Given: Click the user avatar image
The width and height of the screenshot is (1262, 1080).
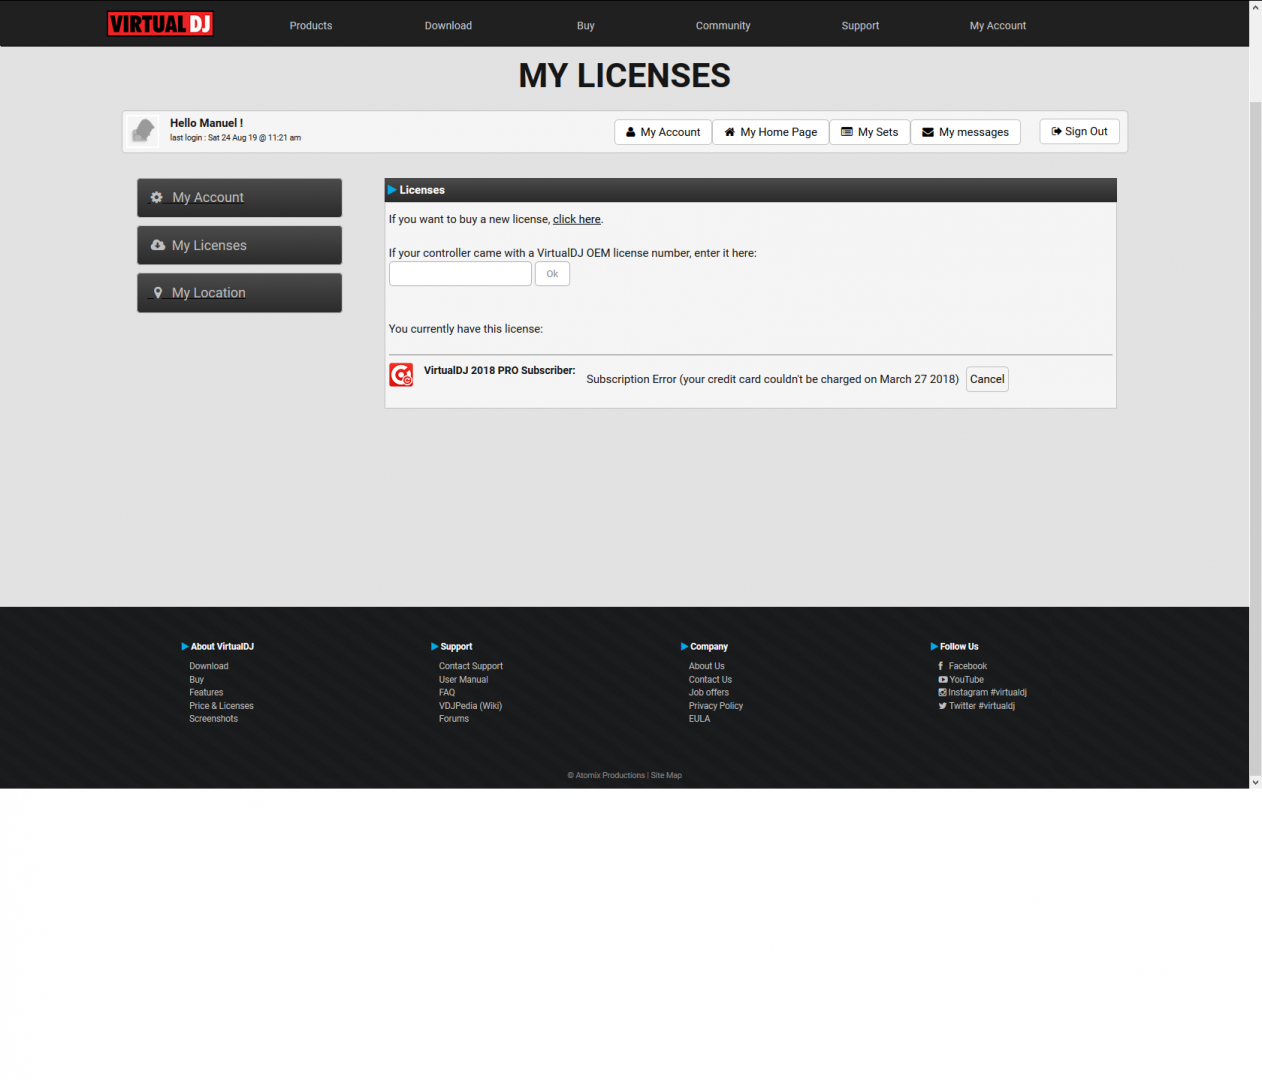Looking at the screenshot, I should click(x=143, y=131).
